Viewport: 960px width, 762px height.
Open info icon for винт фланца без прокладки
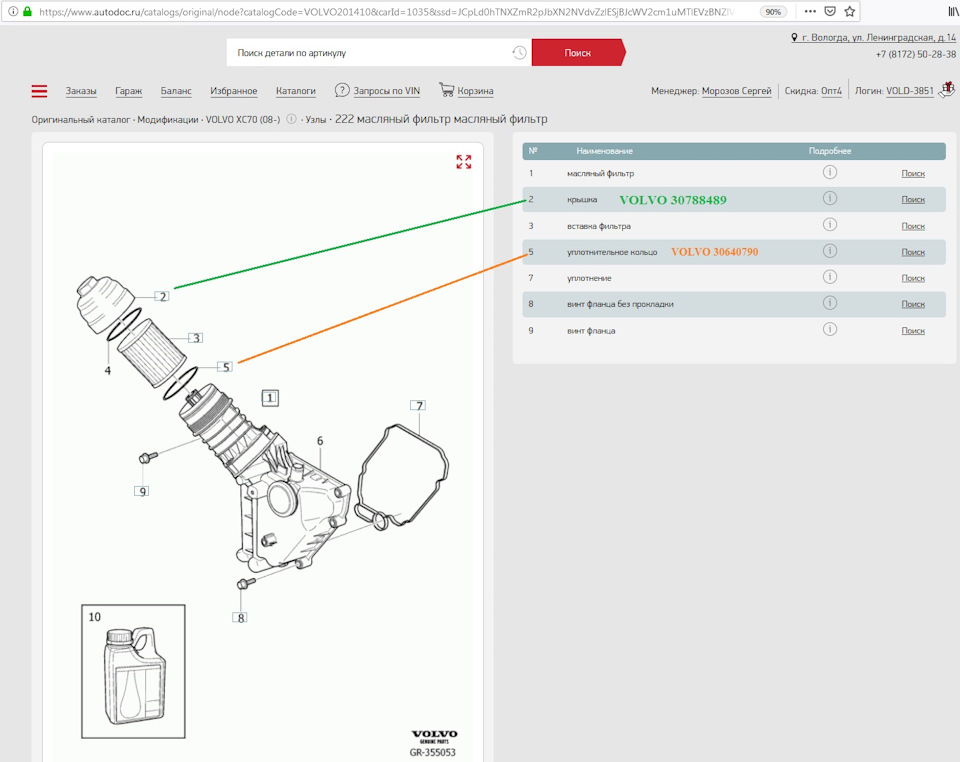coord(830,303)
